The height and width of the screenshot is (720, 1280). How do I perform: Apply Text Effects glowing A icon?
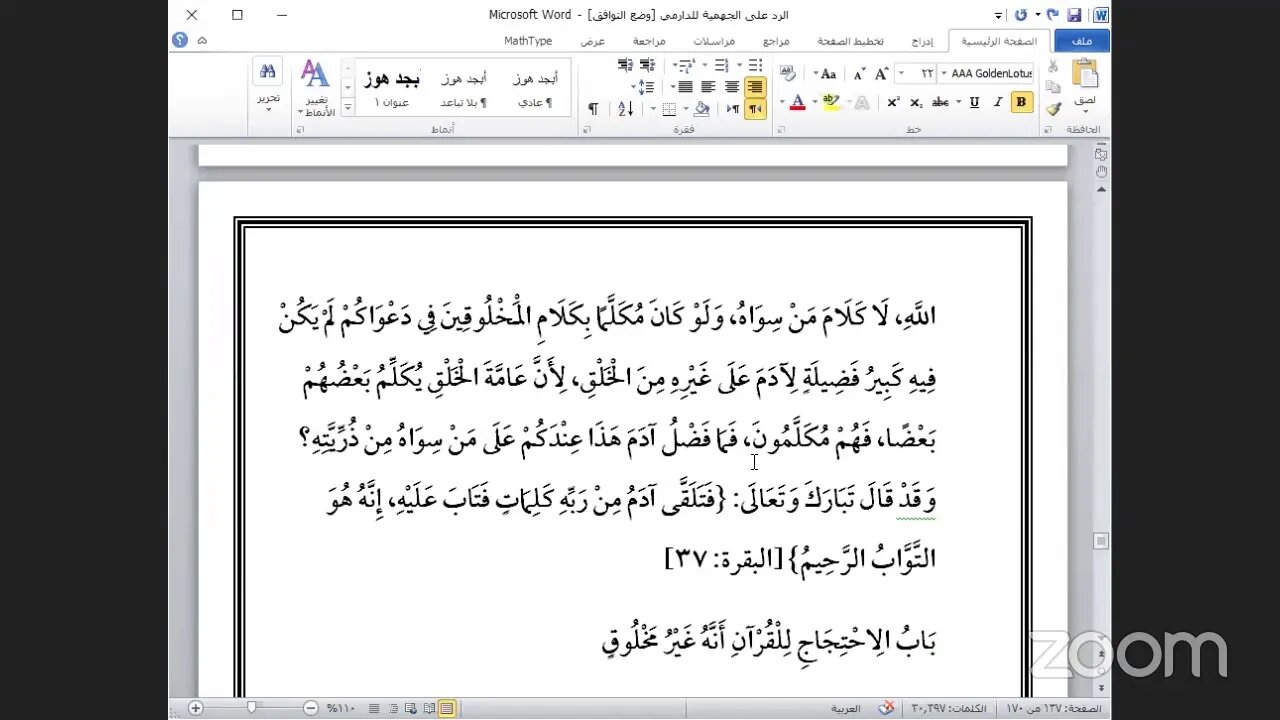pyautogui.click(x=861, y=102)
